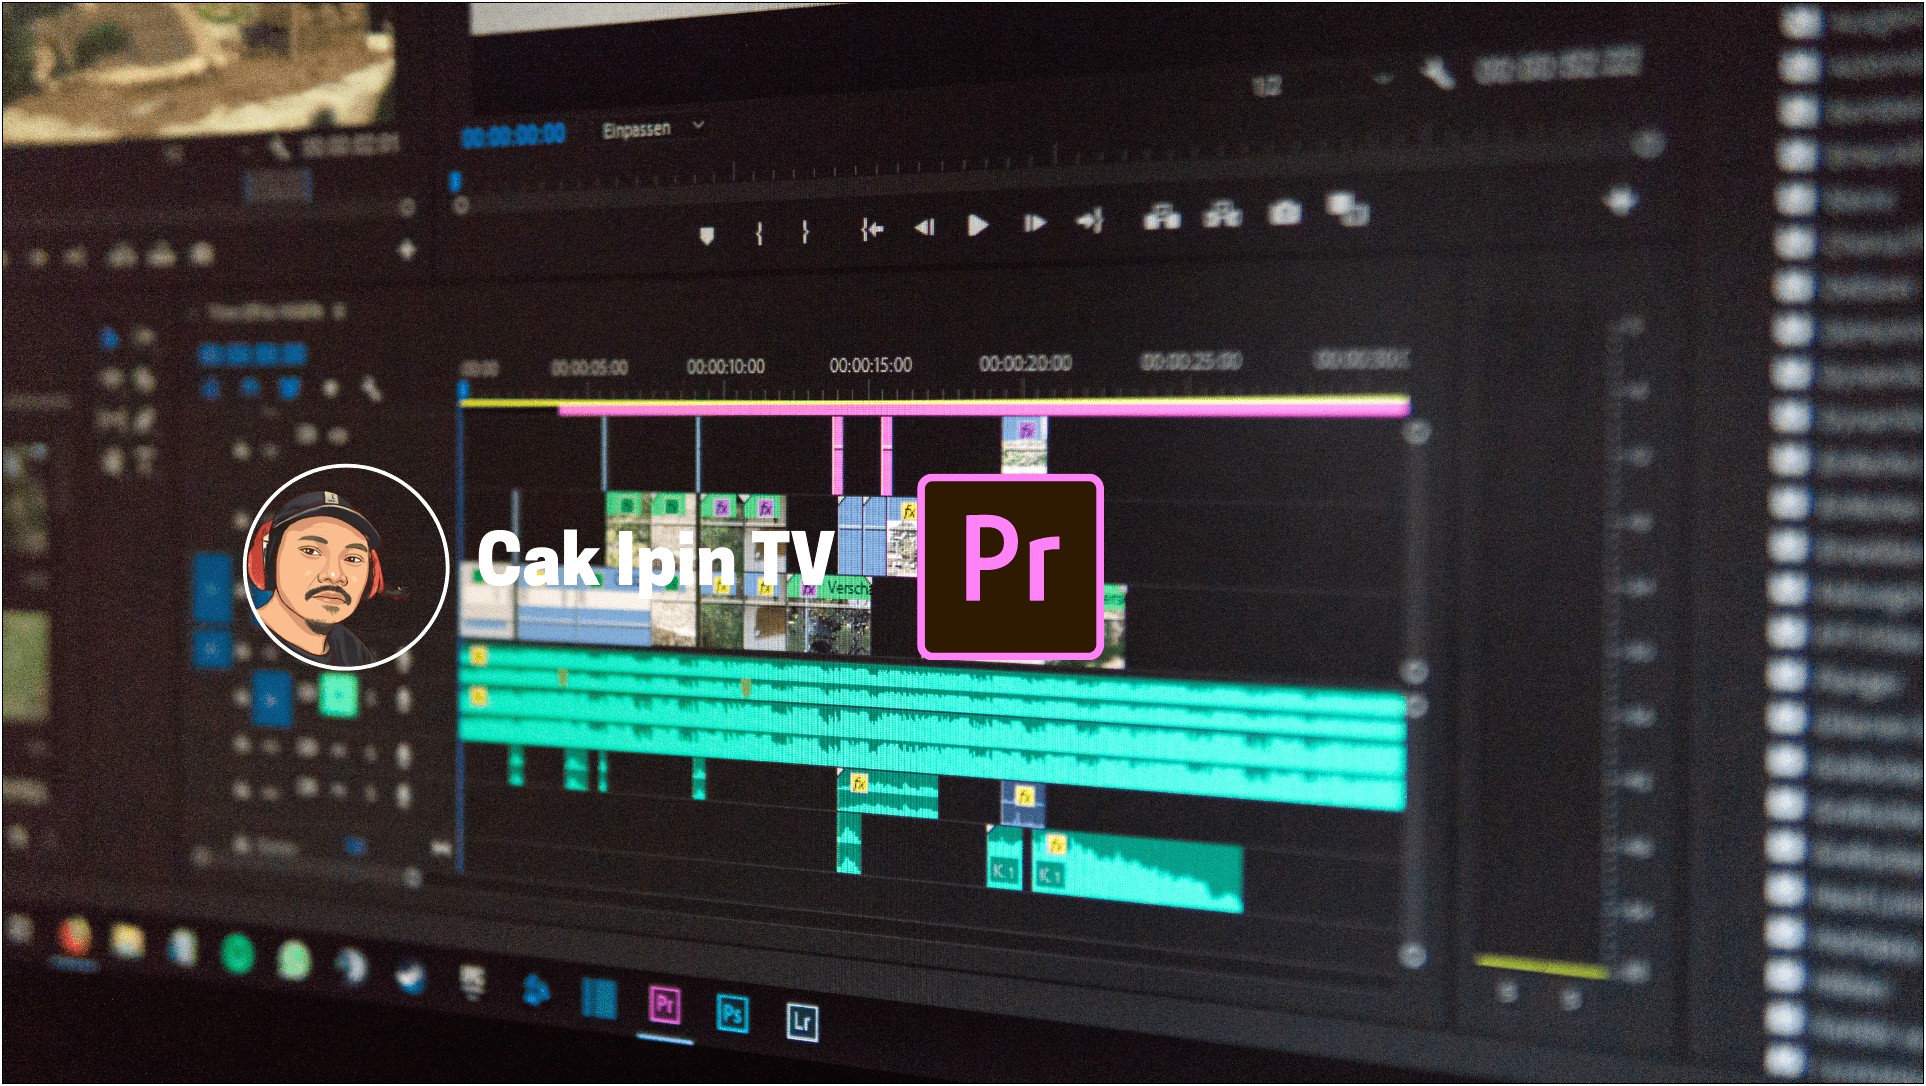Click the Extract button

point(1222,213)
